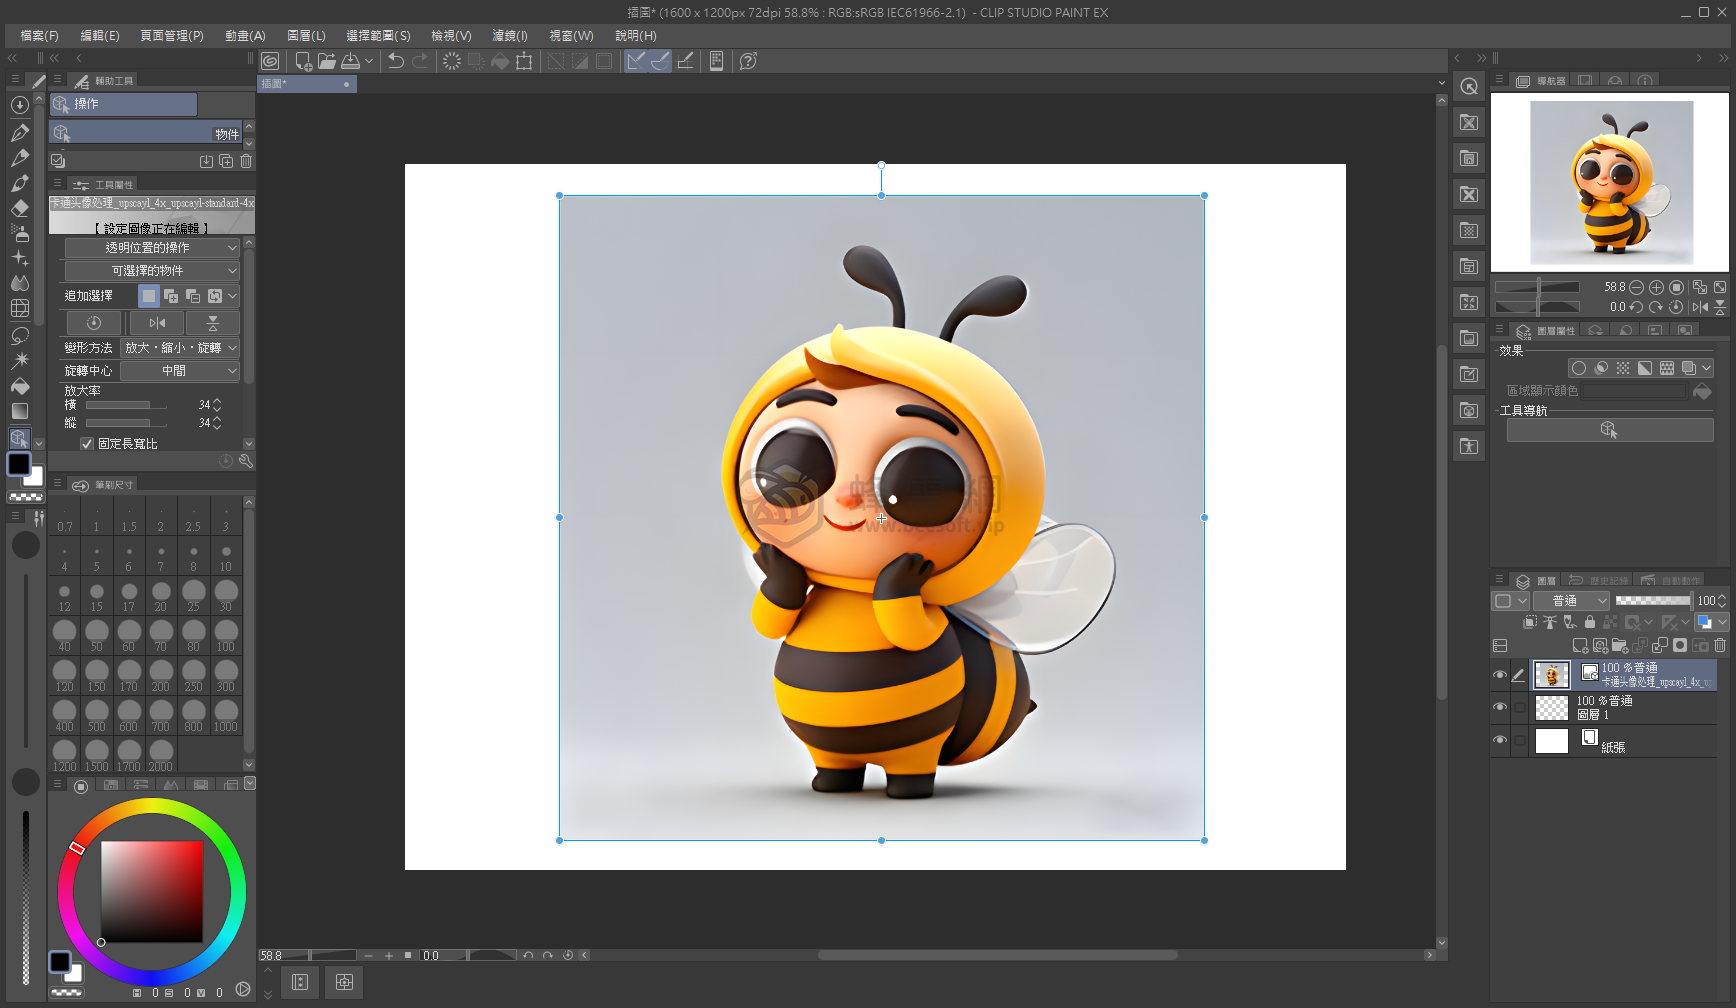Select the Decoration sparkle tool

pos(19,258)
